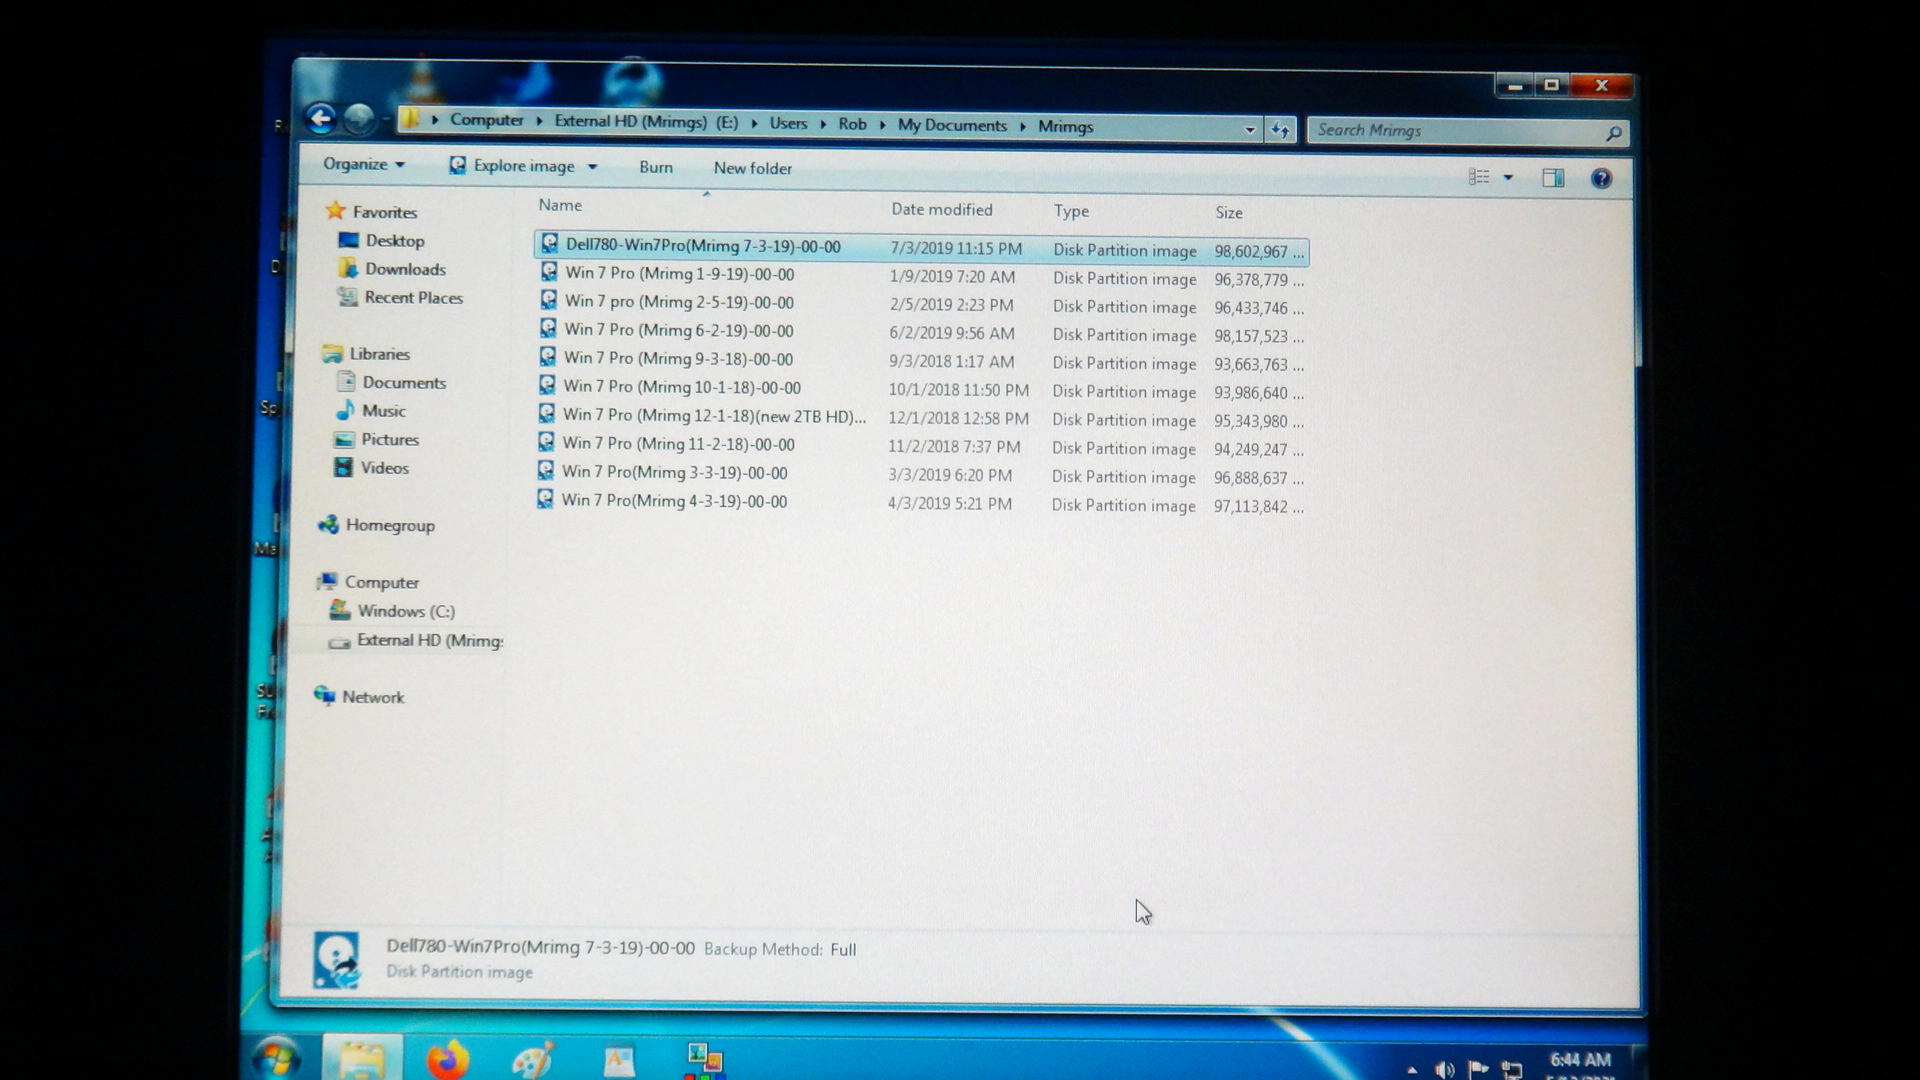This screenshot has width=1920, height=1080.
Task: Click the Forward navigation arrow
Action: (x=359, y=119)
